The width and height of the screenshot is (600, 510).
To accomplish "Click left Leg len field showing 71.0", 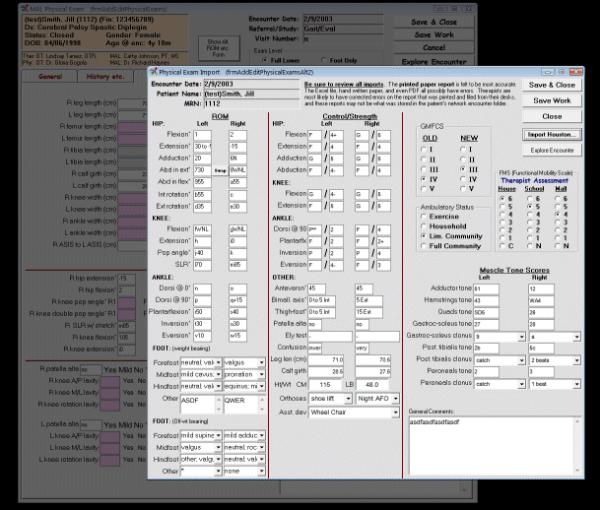I will [x=326, y=360].
